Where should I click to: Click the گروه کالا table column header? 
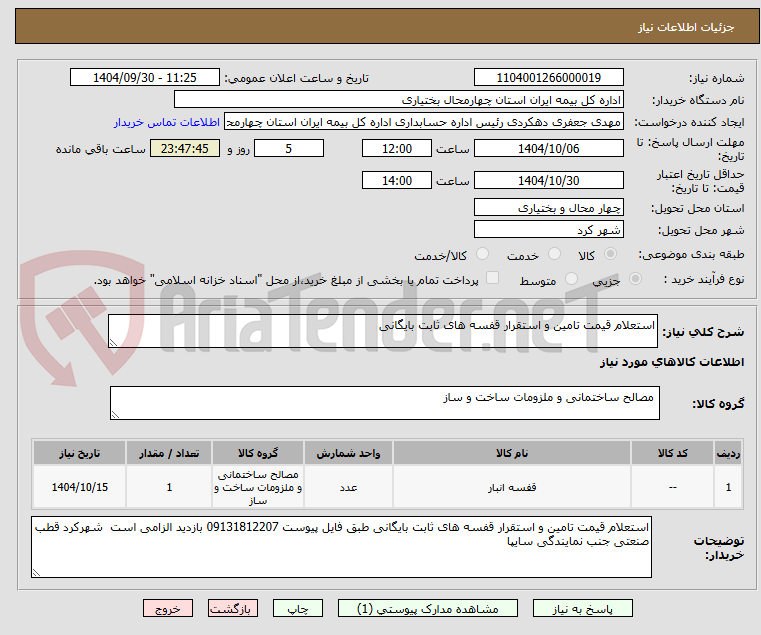[258, 453]
